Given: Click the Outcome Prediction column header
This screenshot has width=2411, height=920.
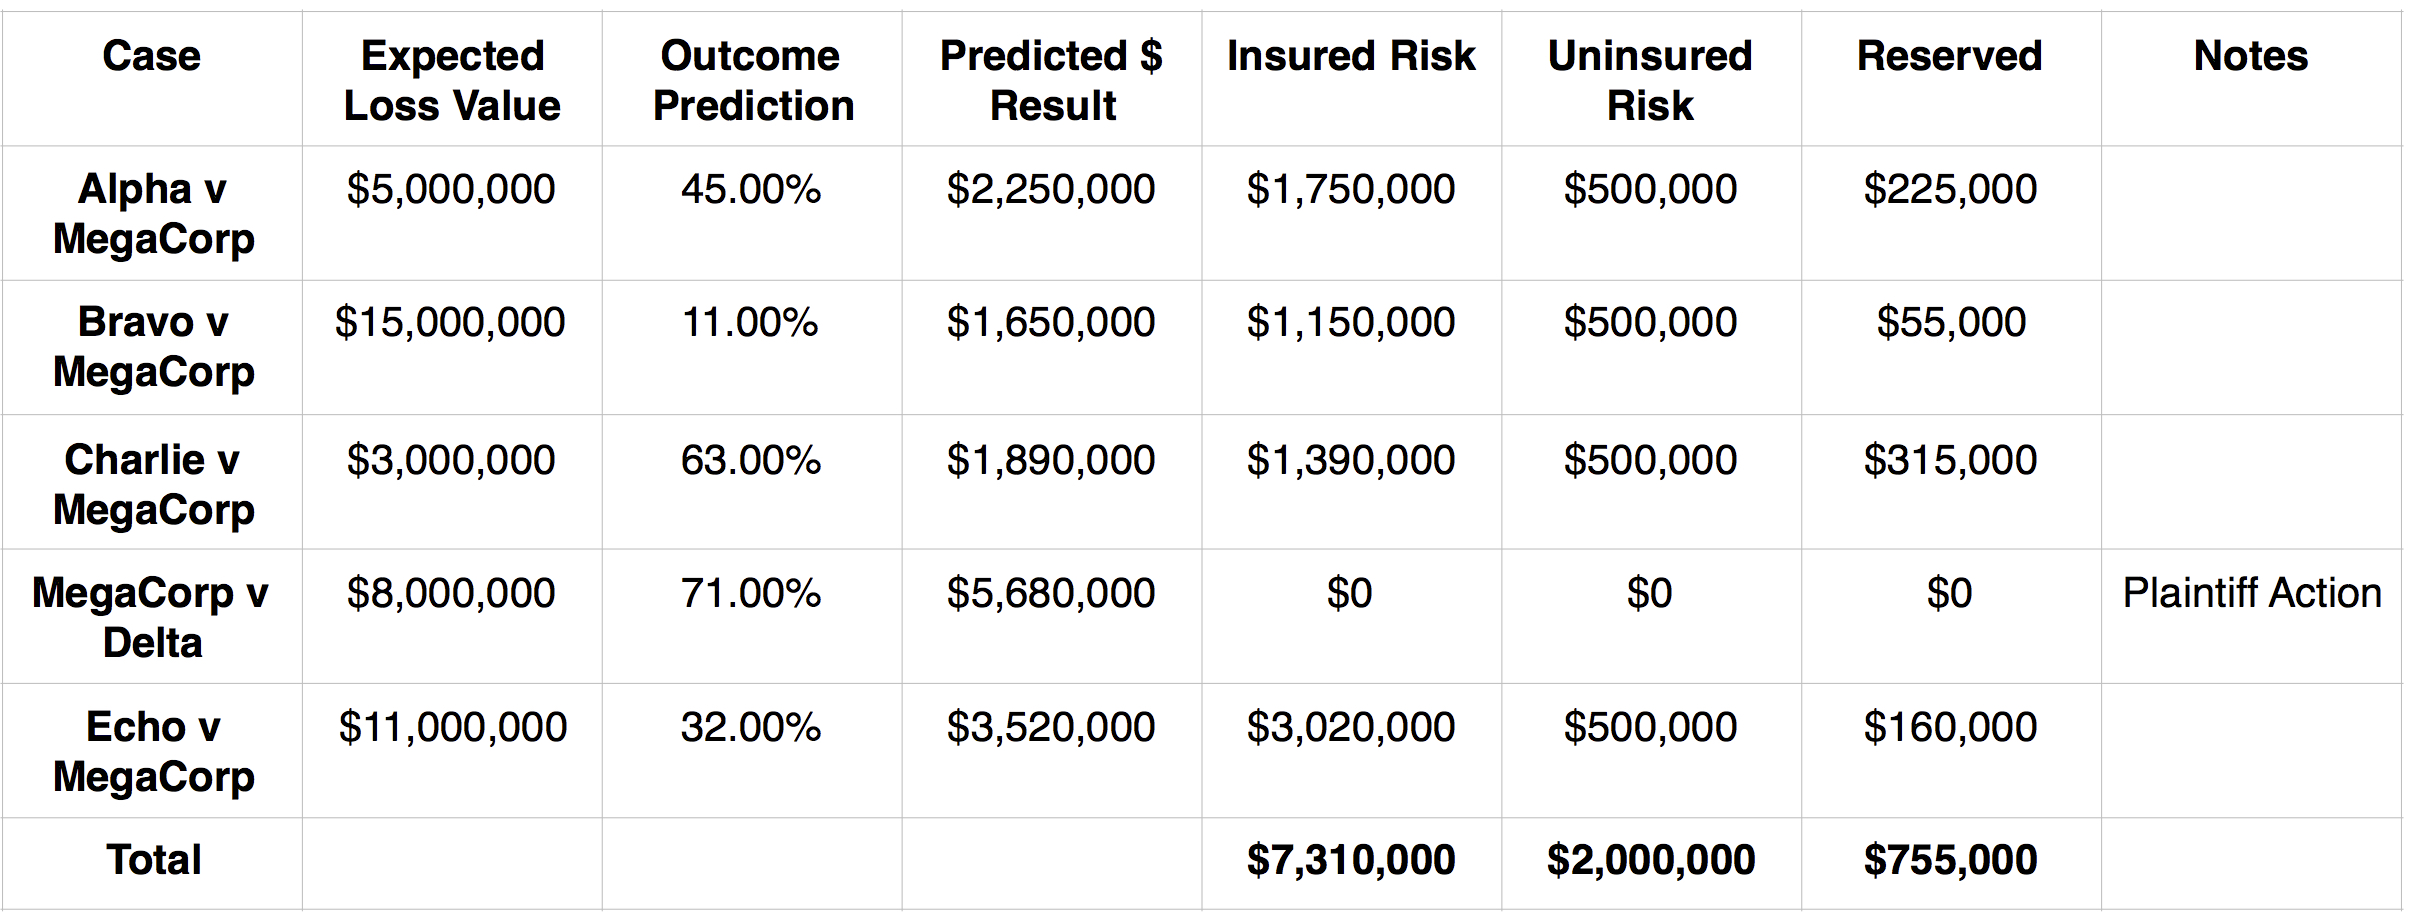Looking at the screenshot, I should (x=752, y=80).
